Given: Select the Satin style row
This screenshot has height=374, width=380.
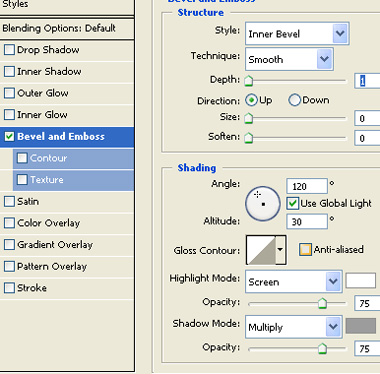Looking at the screenshot, I should (67, 201).
